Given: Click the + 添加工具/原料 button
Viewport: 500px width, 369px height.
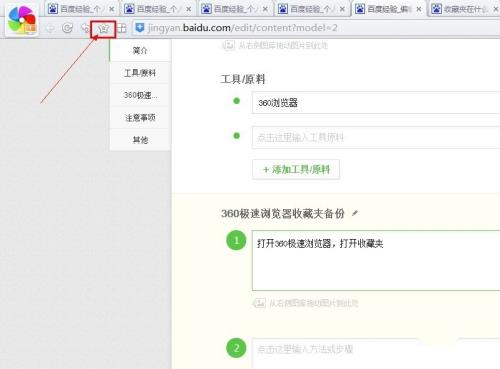Looking at the screenshot, I should coord(296,169).
